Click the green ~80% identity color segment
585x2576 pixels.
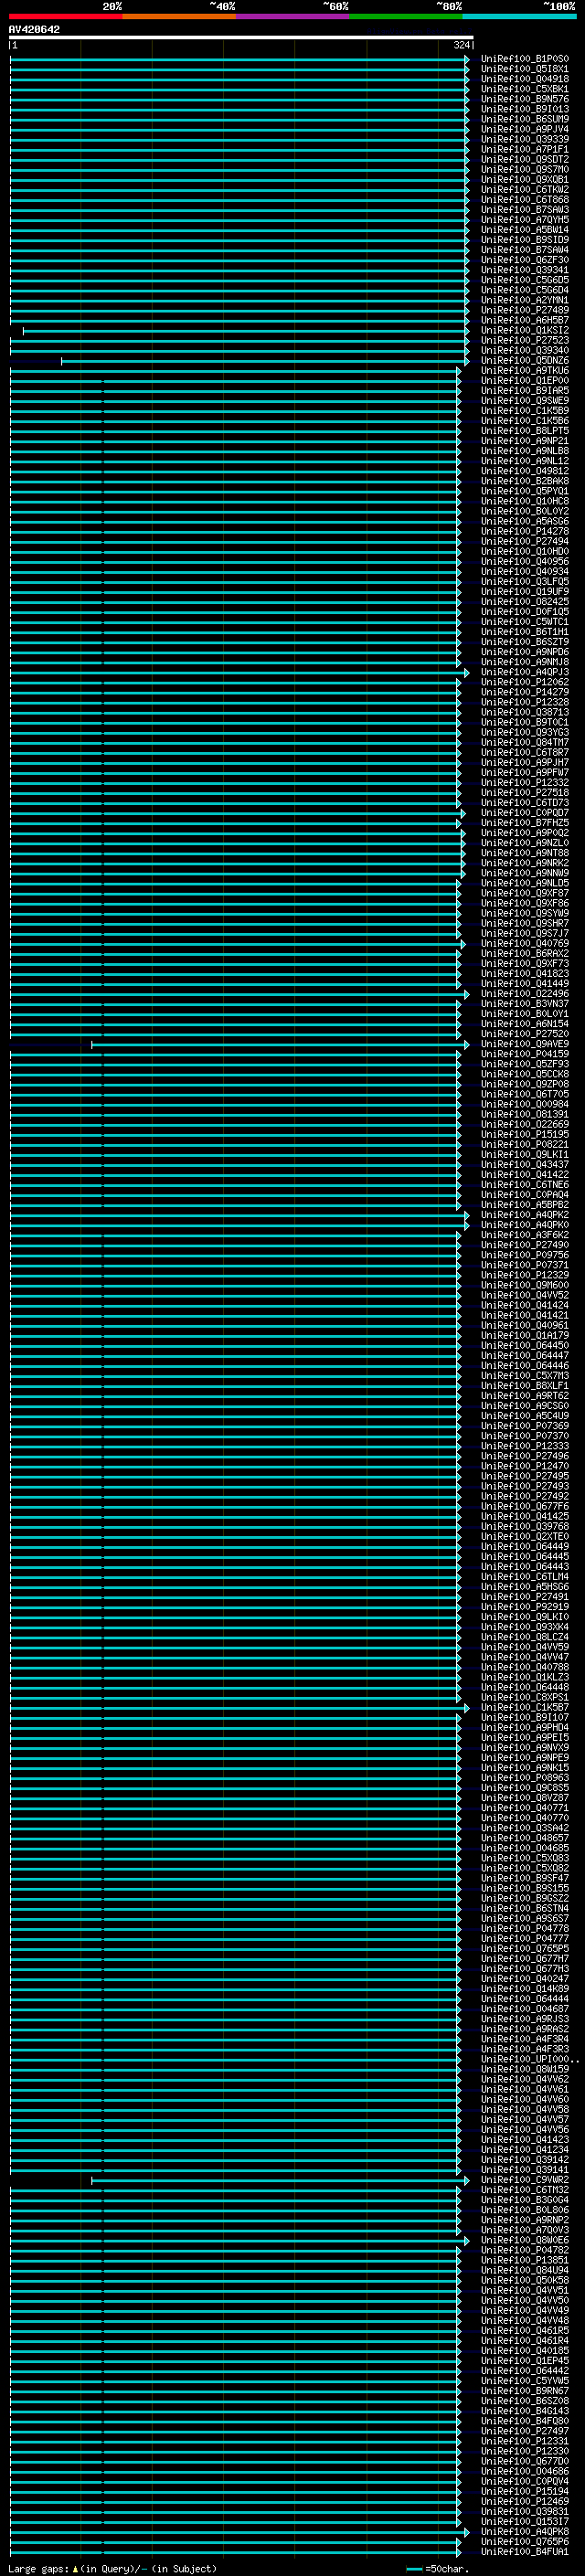click(x=406, y=16)
